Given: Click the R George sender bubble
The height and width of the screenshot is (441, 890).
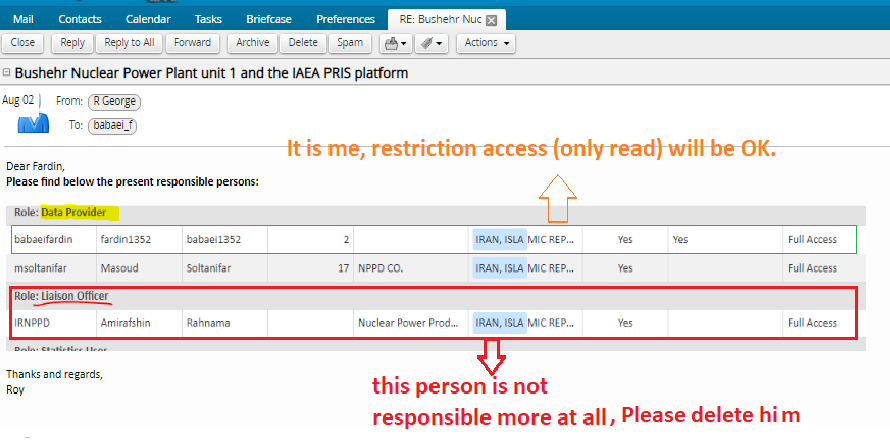Looking at the screenshot, I should (115, 102).
